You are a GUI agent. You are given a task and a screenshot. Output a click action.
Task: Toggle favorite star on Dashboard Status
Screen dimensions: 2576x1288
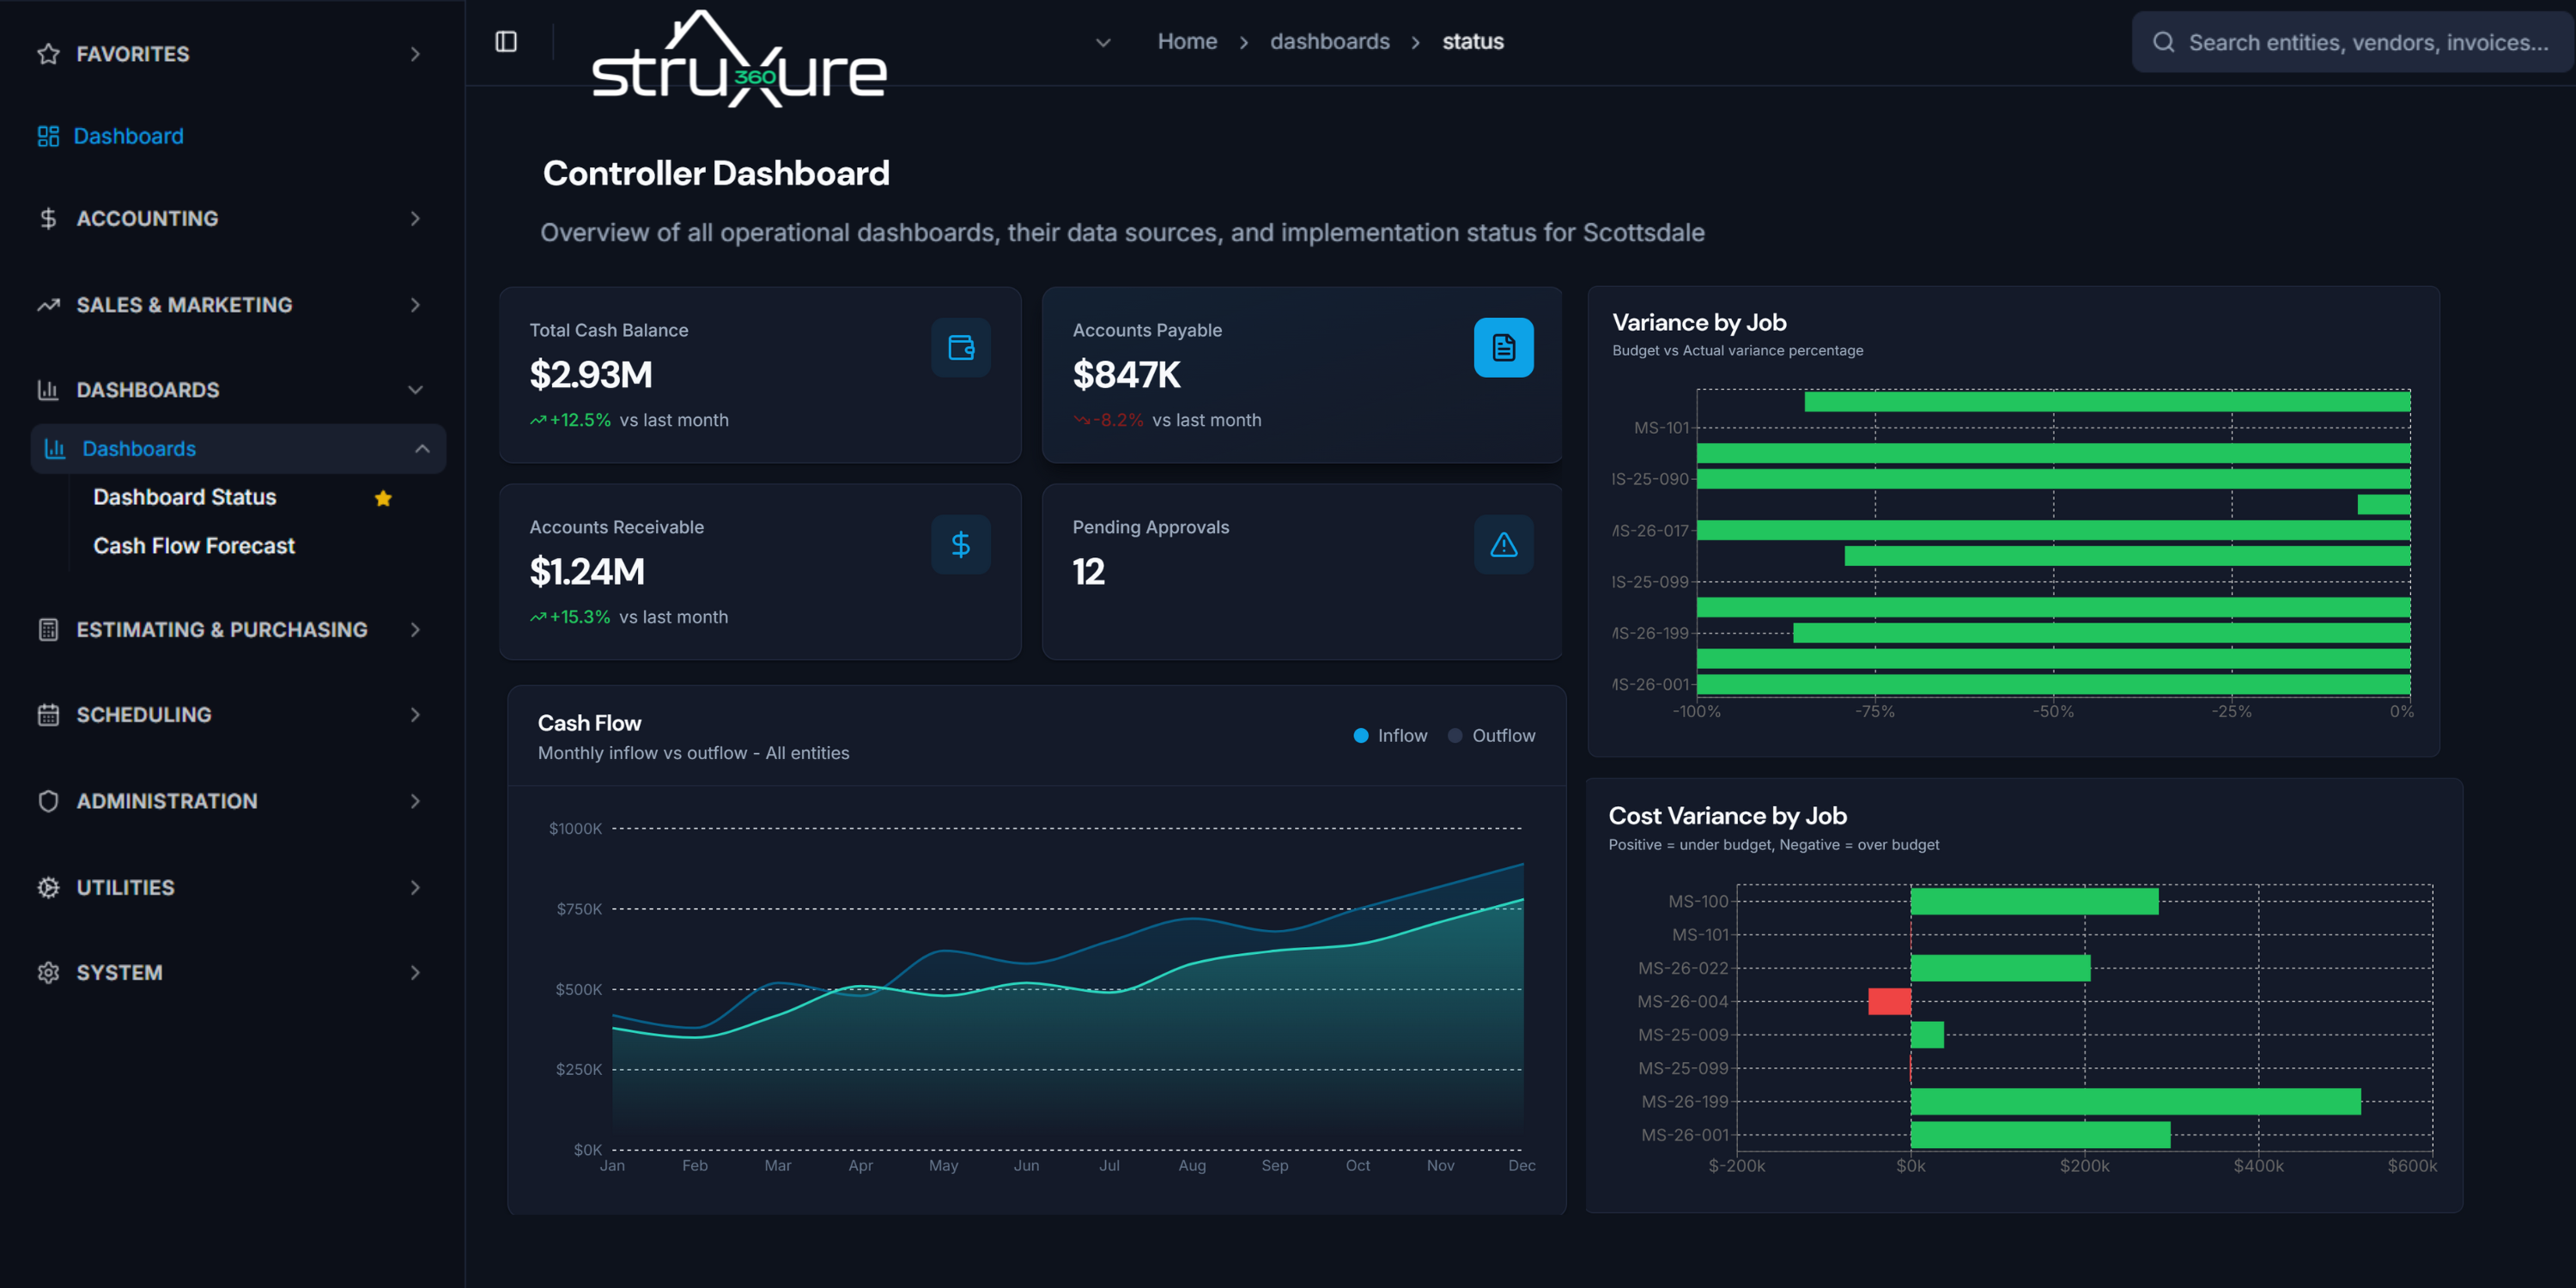pyautogui.click(x=383, y=498)
